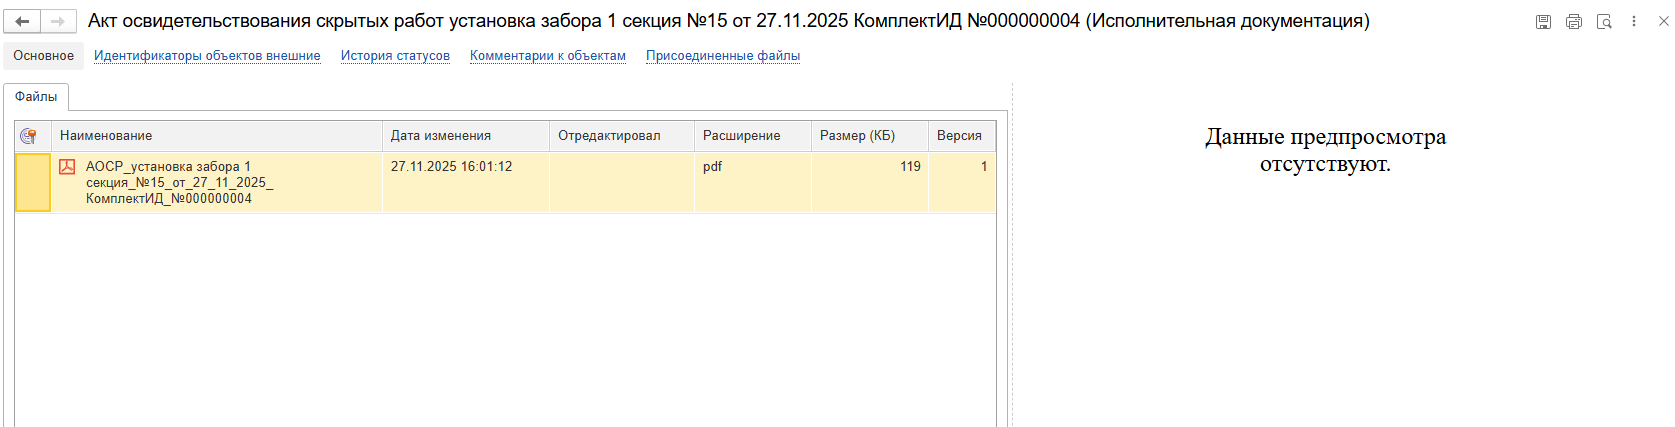
Task: Click the Версия column header
Action: tap(959, 136)
